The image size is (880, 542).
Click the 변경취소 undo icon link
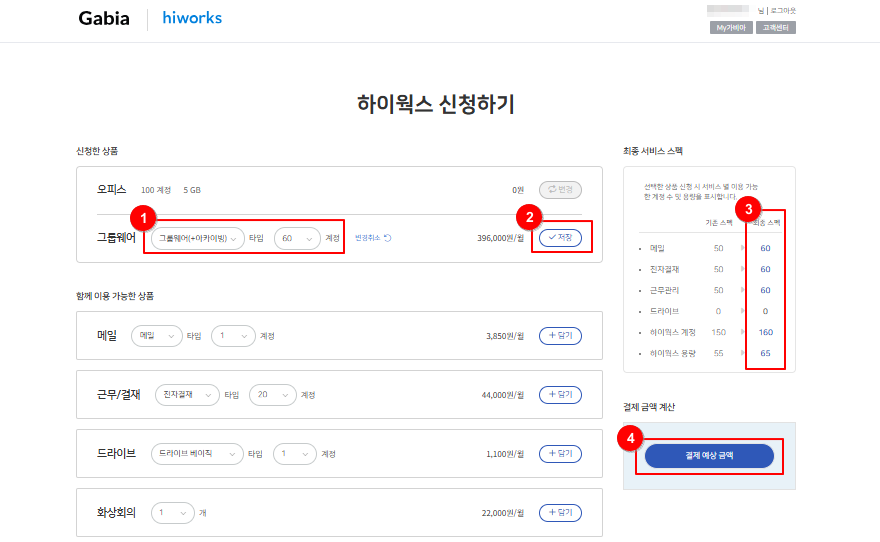tap(373, 238)
